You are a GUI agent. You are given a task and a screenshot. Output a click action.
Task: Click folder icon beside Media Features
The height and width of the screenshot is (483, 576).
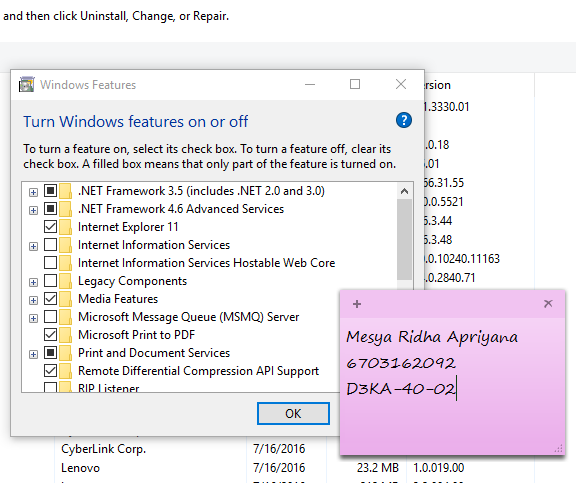tap(65, 299)
